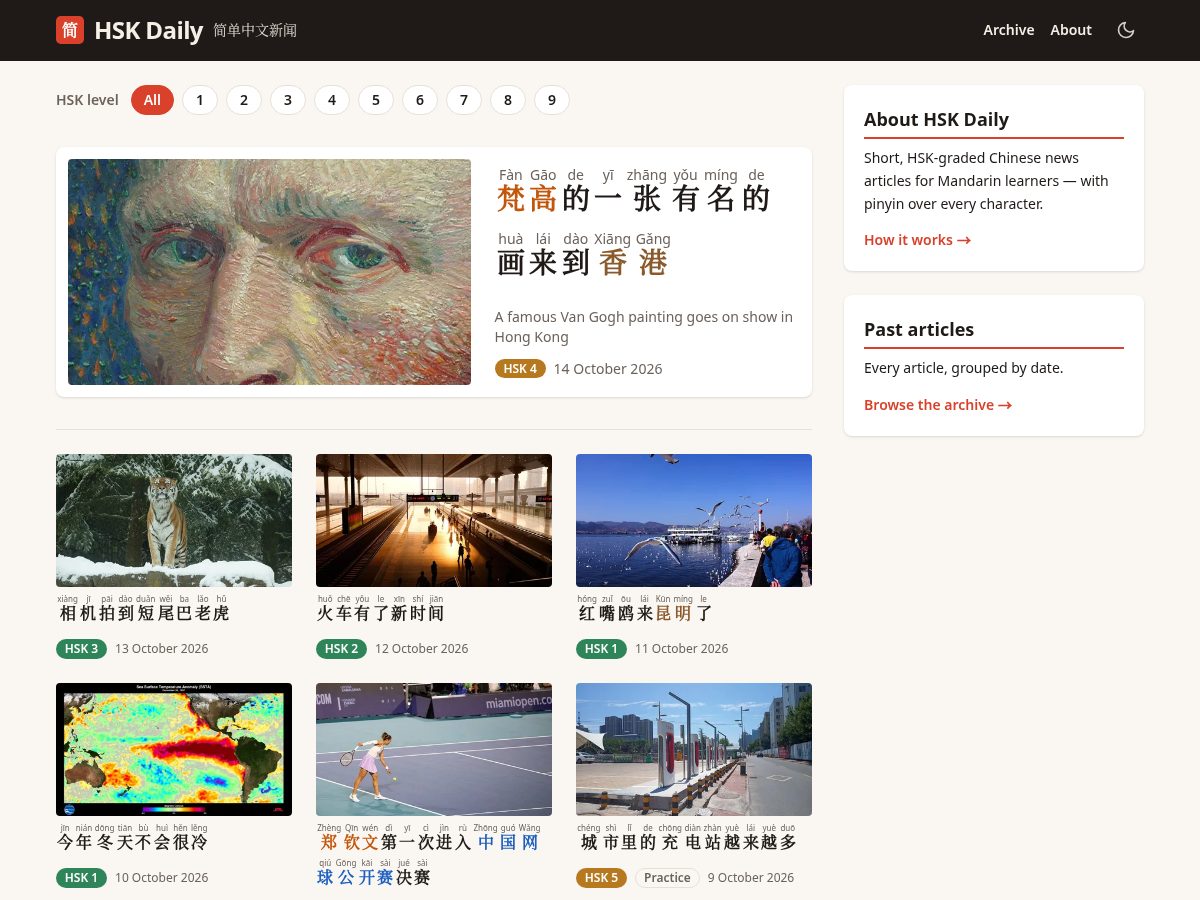
Task: Open the headline 火车有了新时间
Action: point(380,608)
